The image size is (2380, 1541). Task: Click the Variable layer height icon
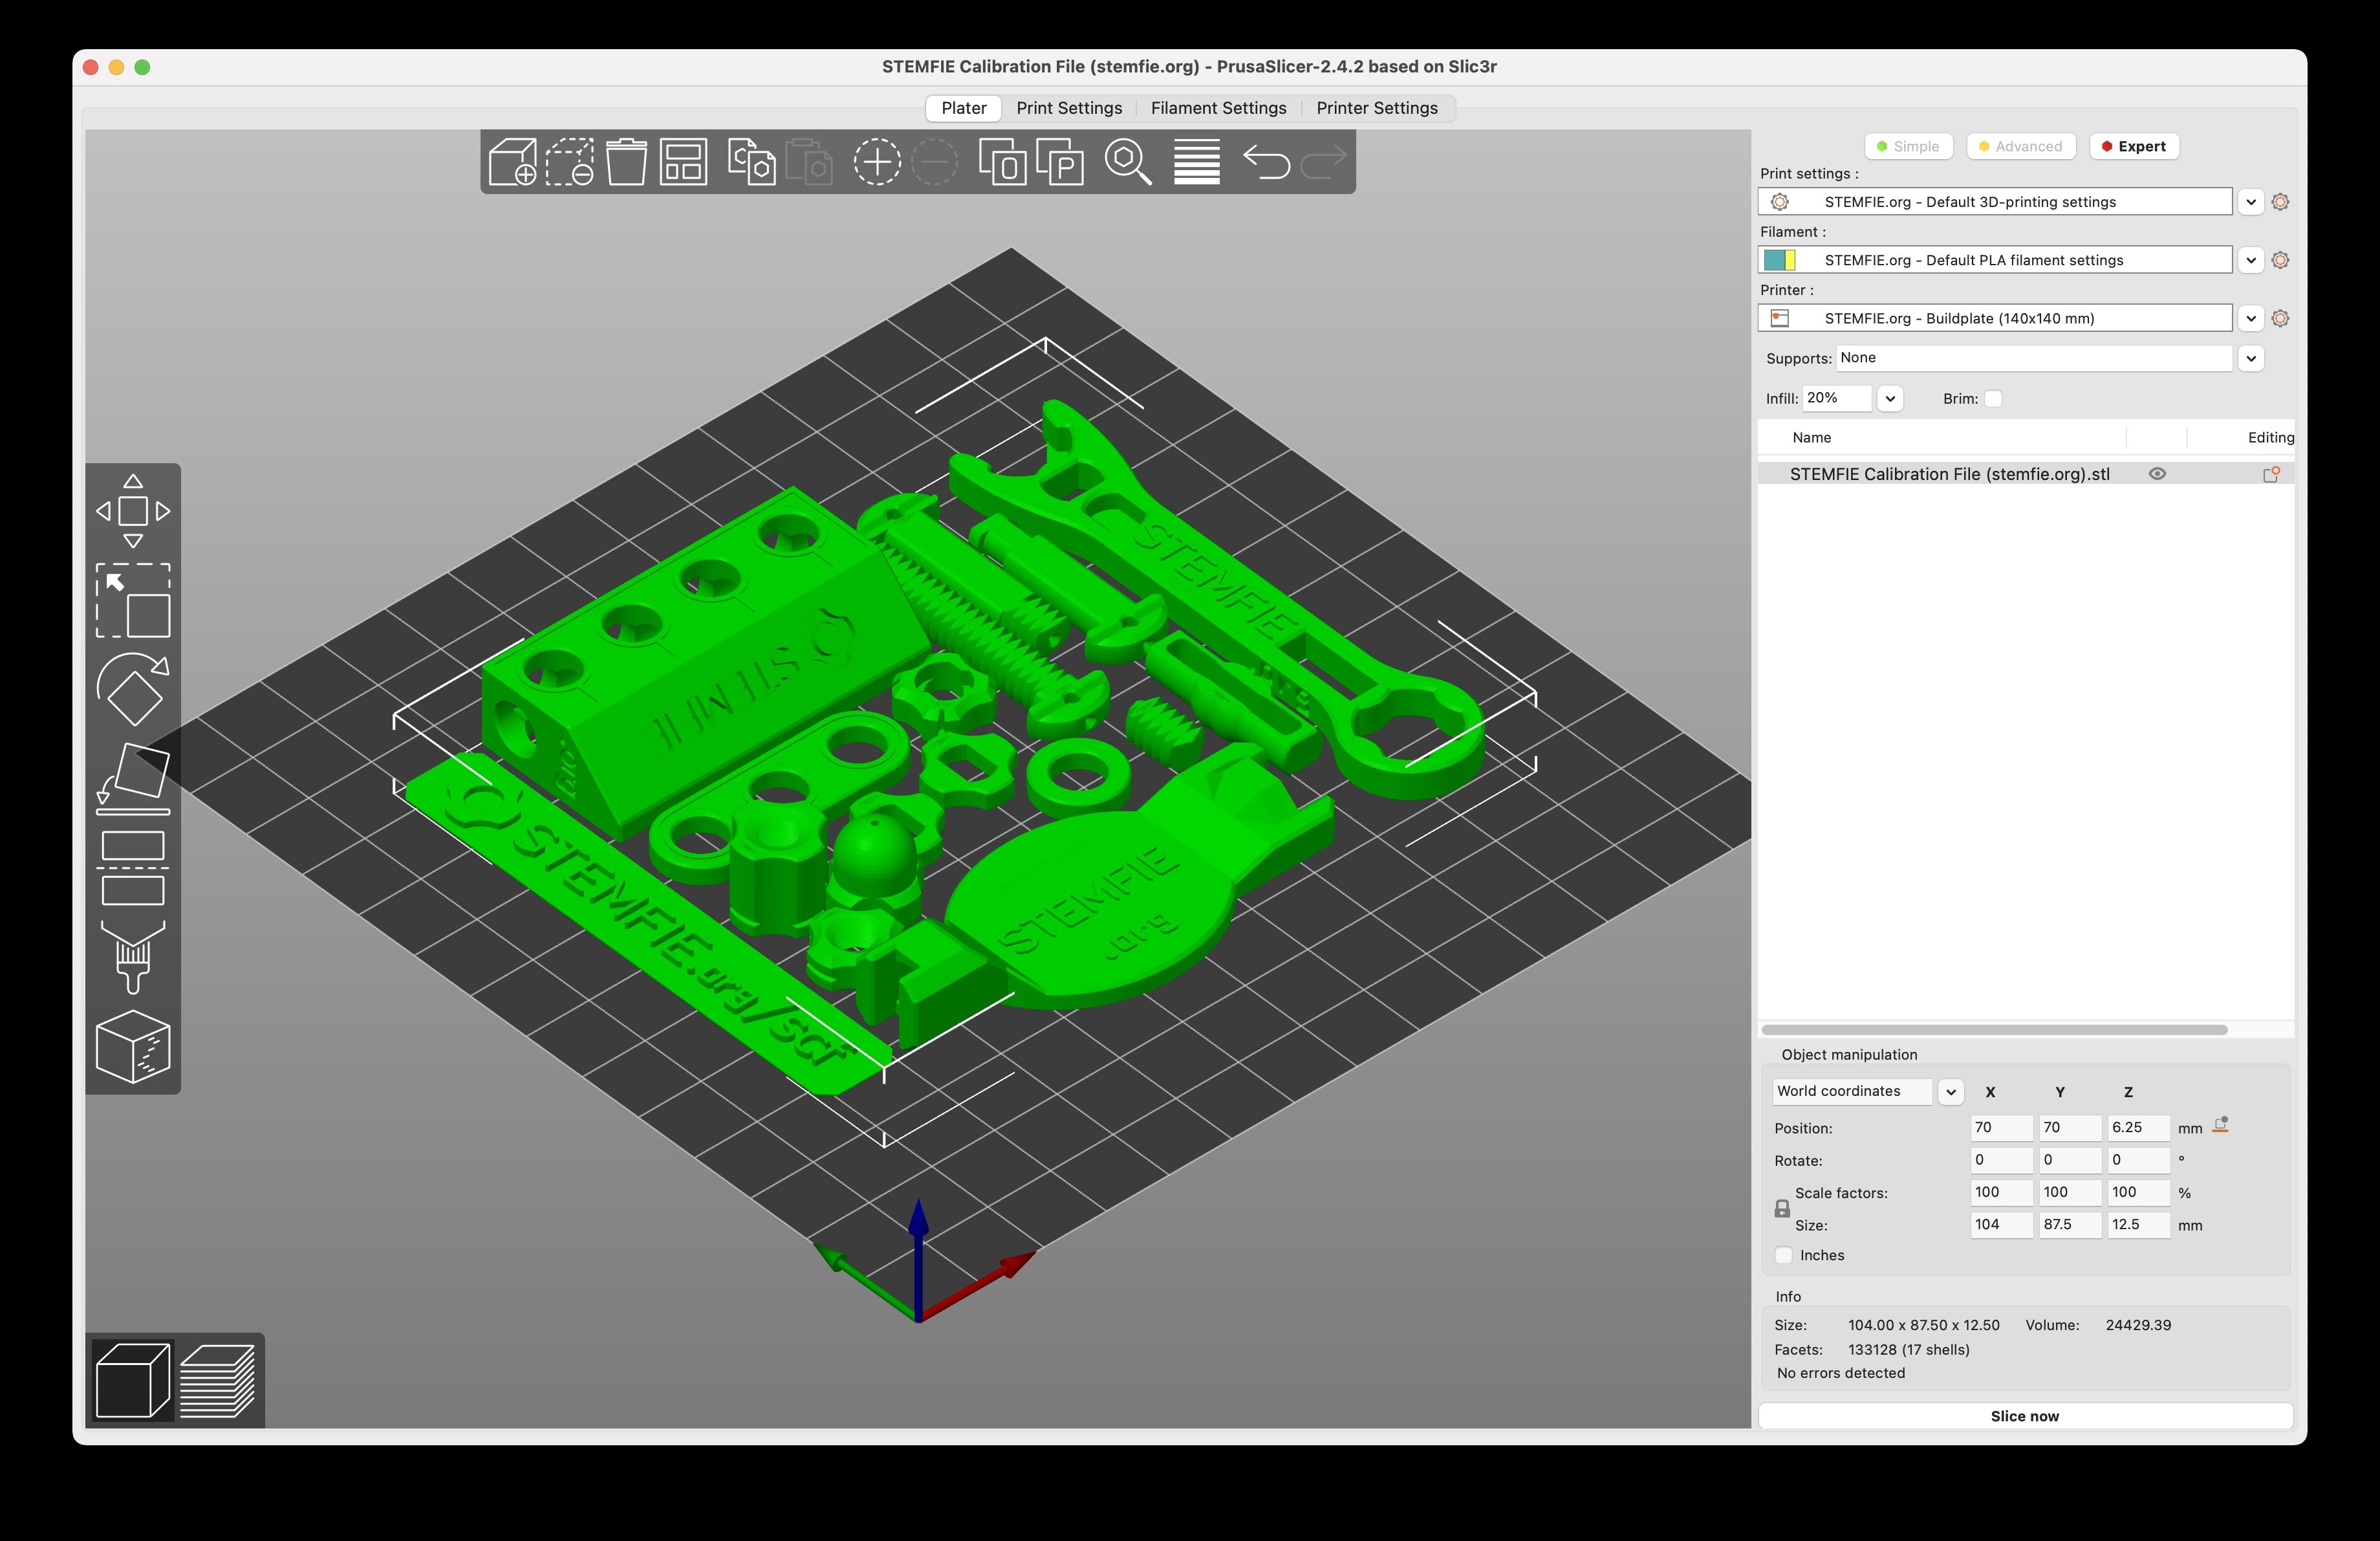(1196, 162)
